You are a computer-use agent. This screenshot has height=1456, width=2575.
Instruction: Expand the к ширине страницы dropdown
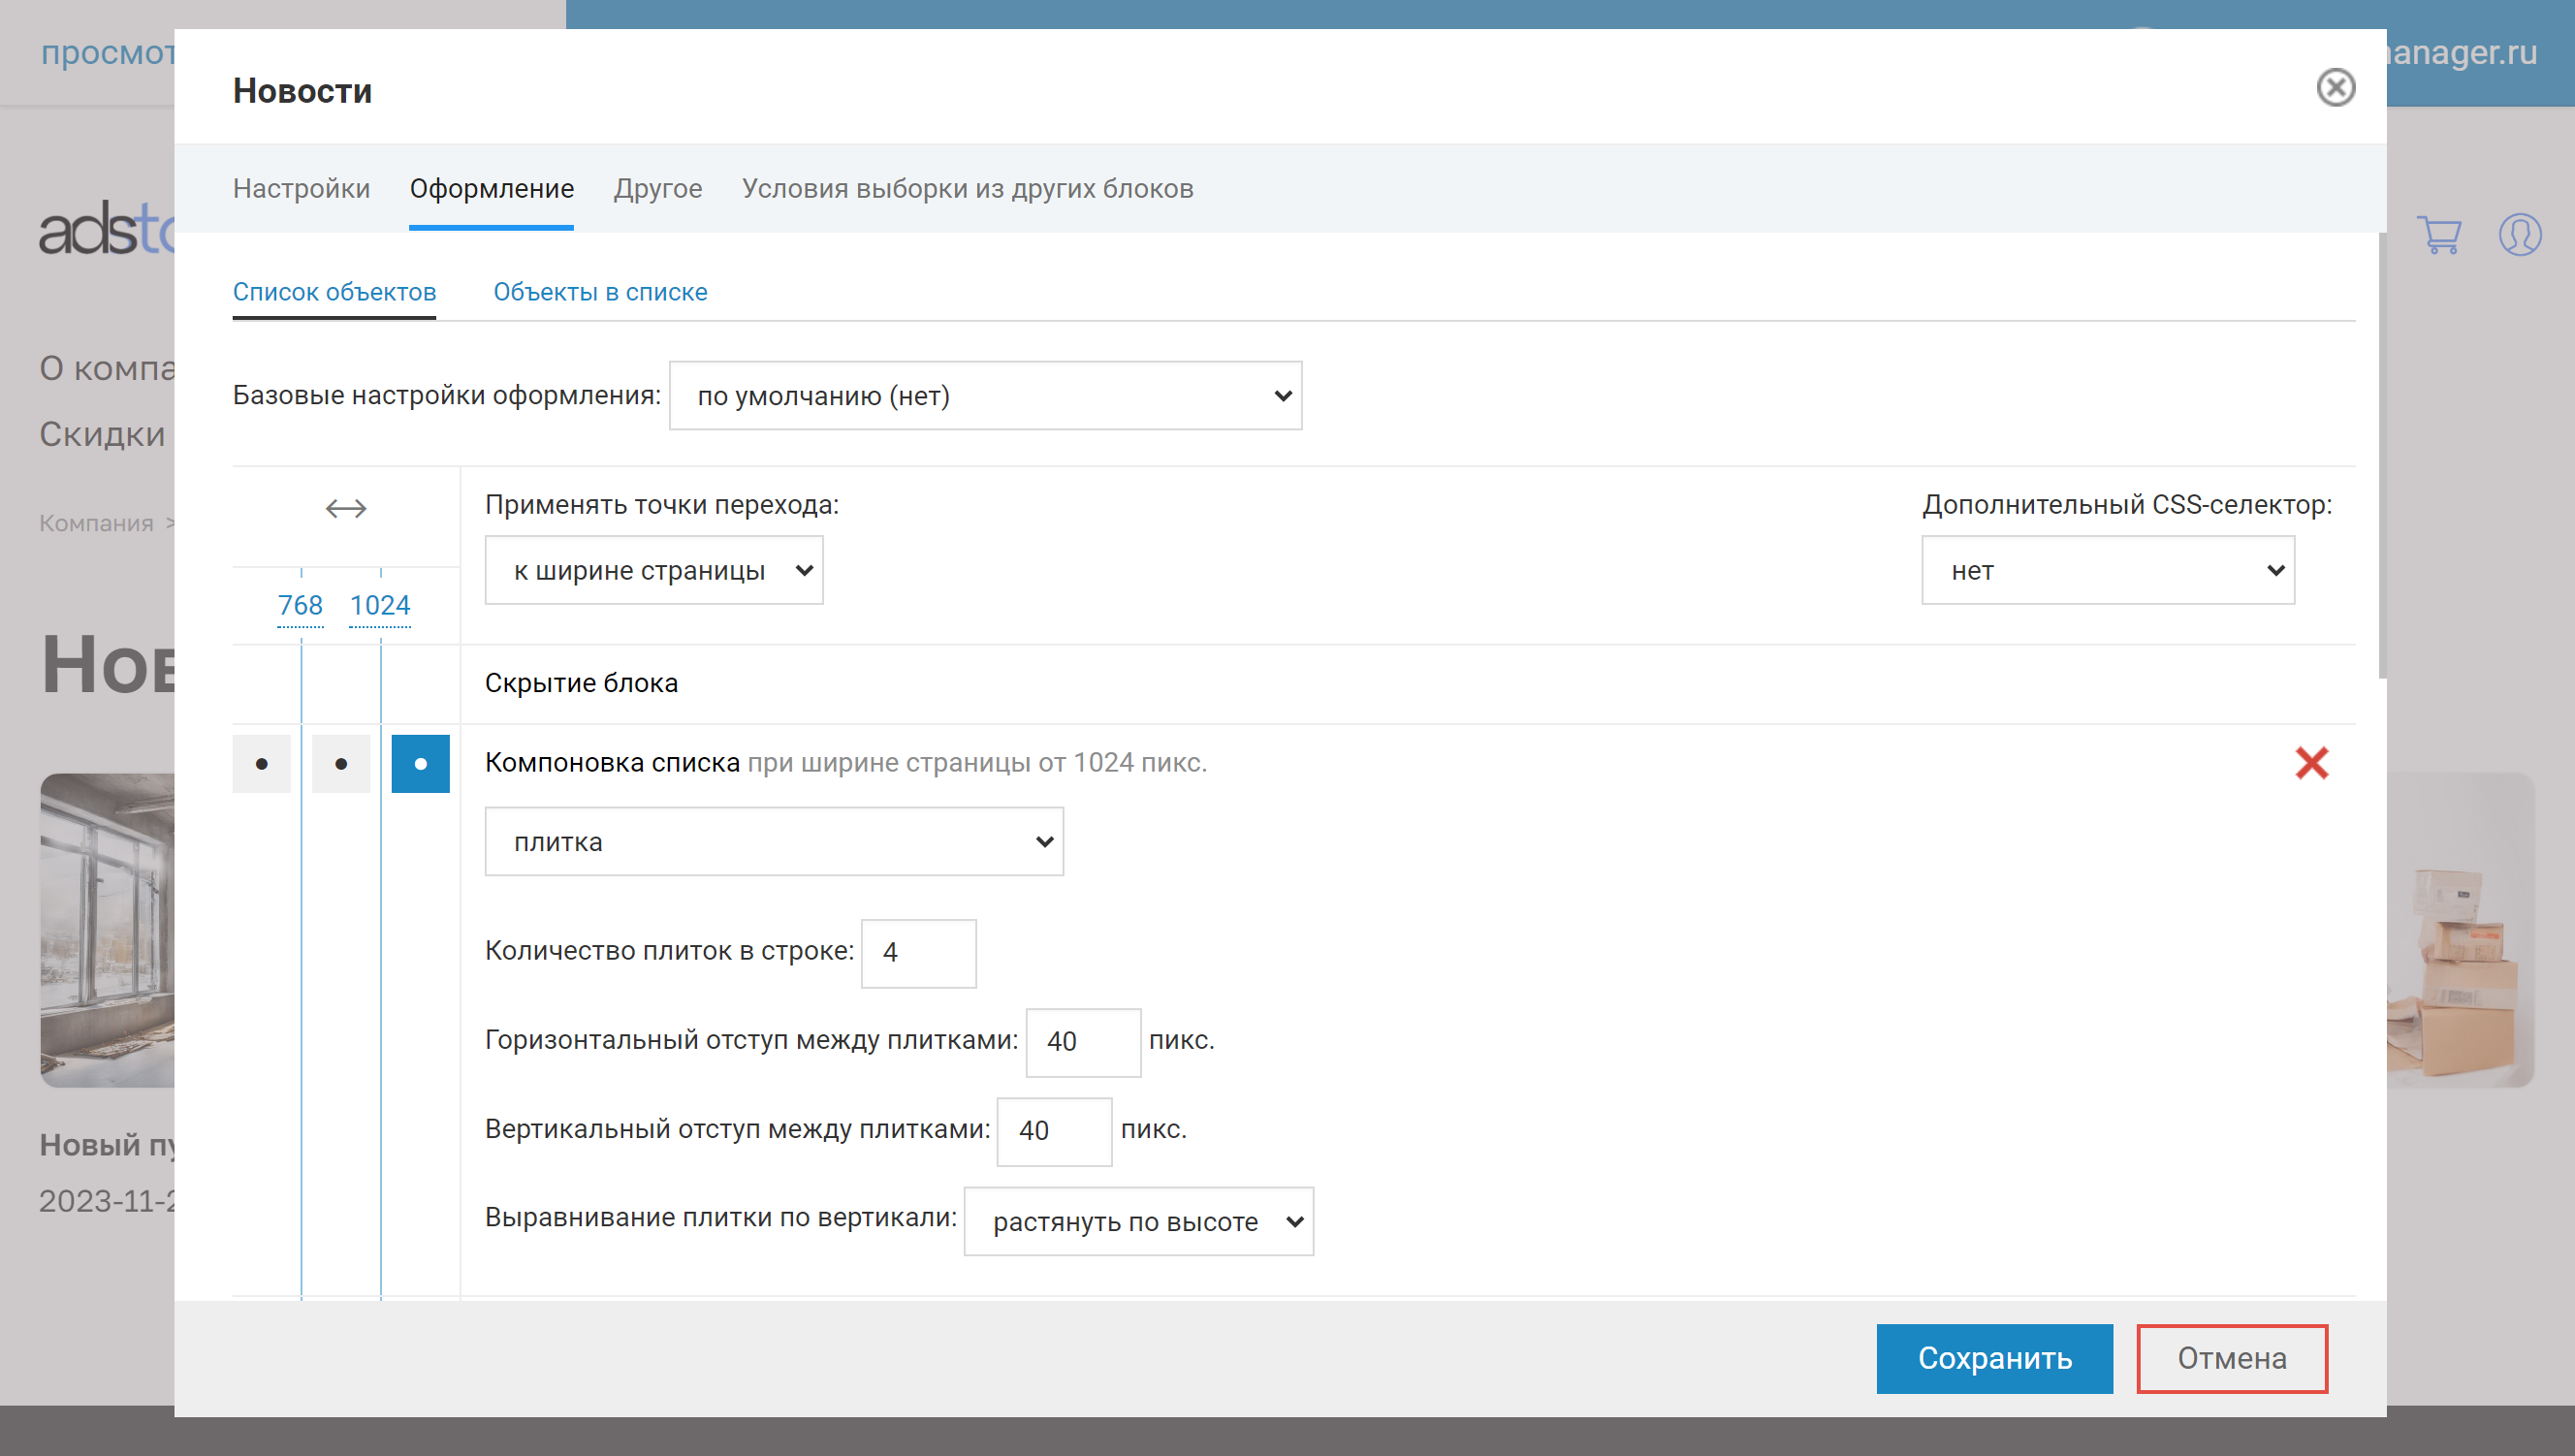654,570
